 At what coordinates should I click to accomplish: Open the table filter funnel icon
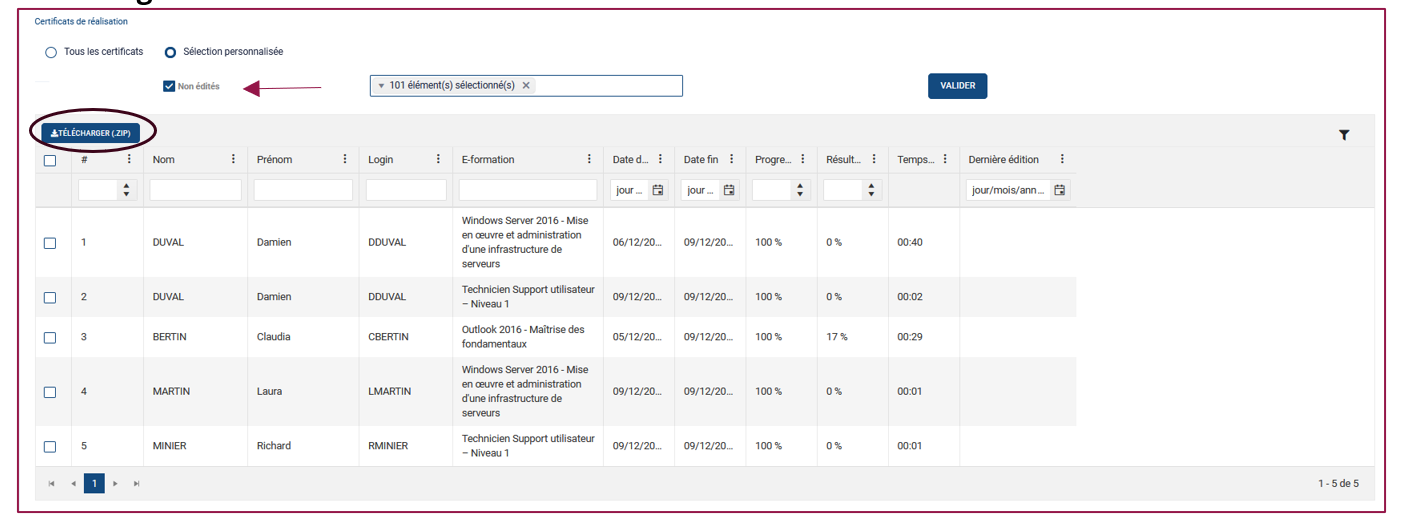coord(1344,134)
